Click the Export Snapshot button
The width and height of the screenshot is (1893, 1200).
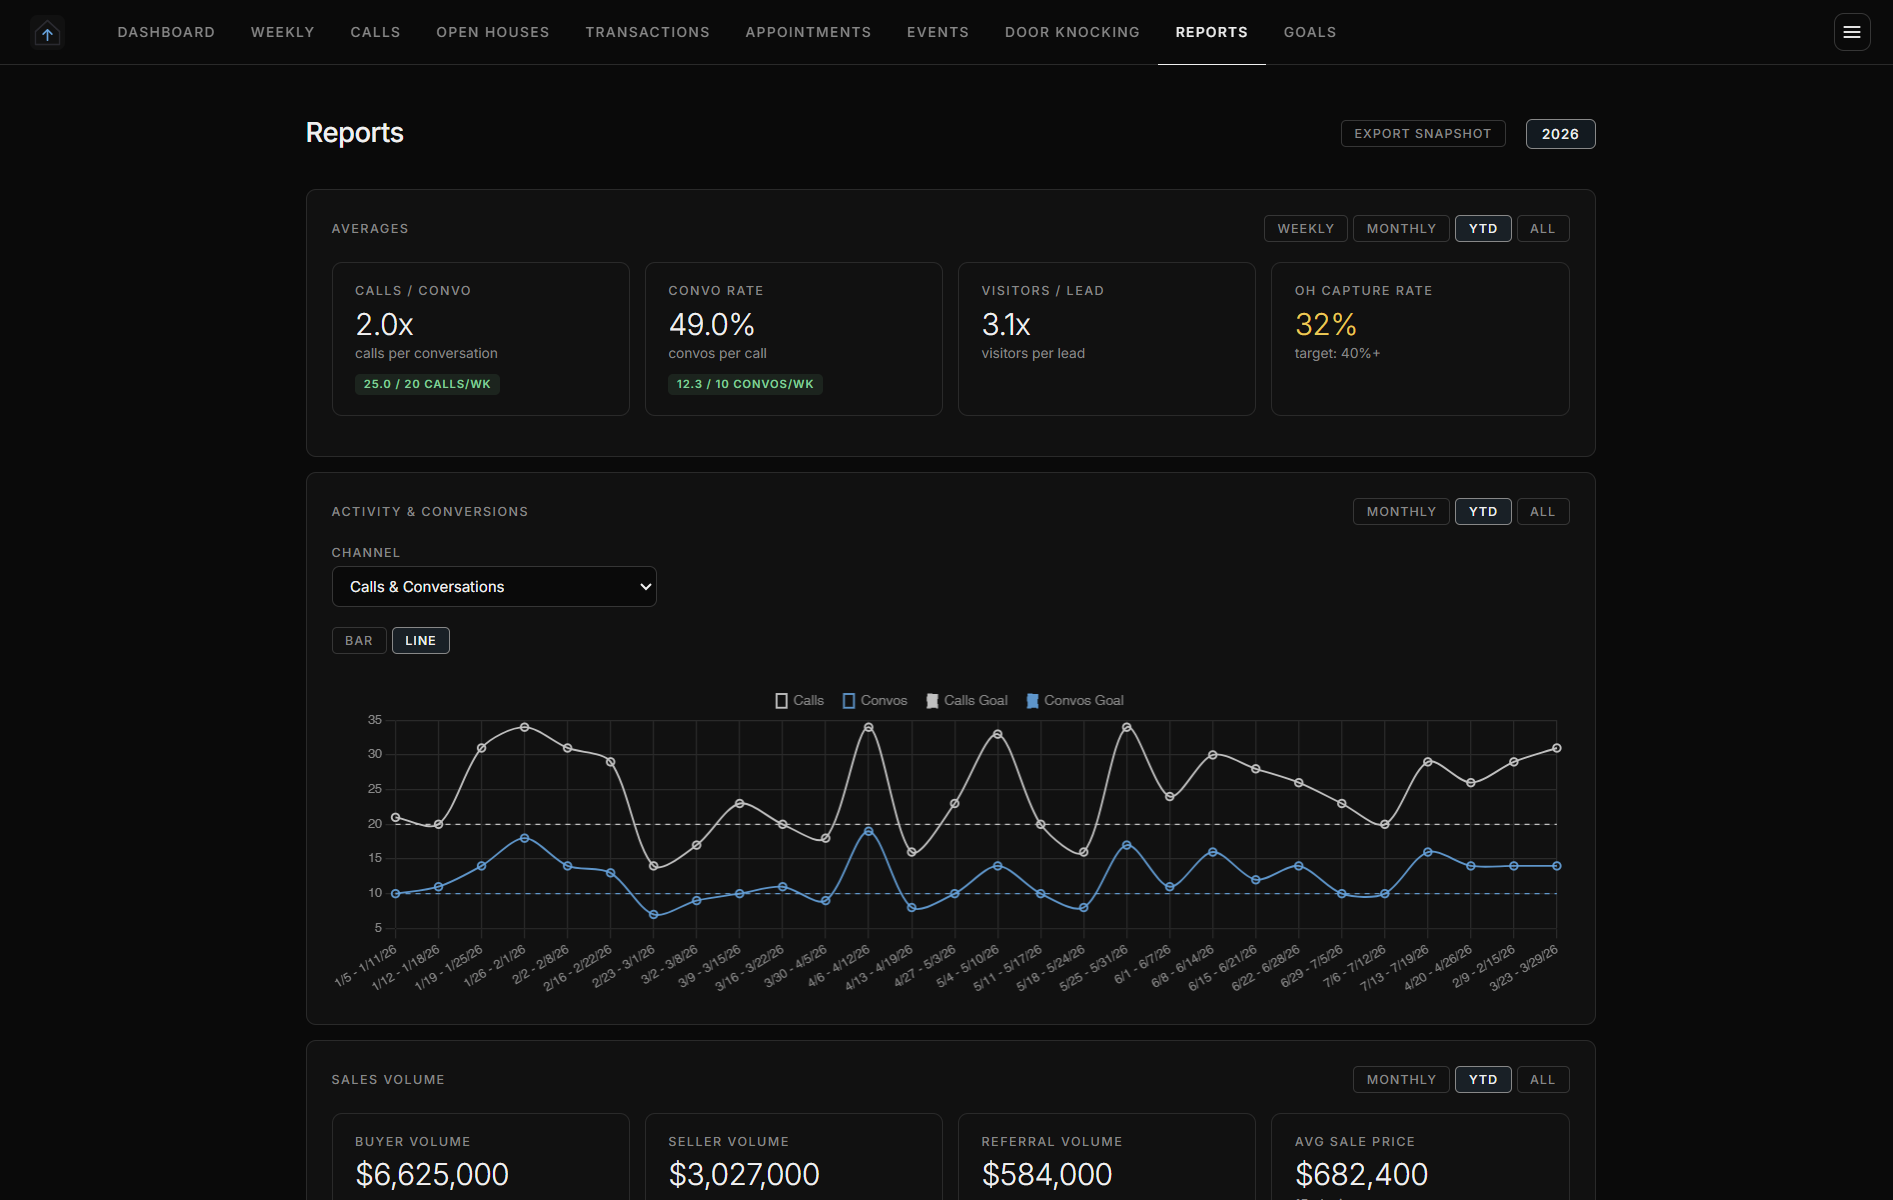coord(1423,134)
